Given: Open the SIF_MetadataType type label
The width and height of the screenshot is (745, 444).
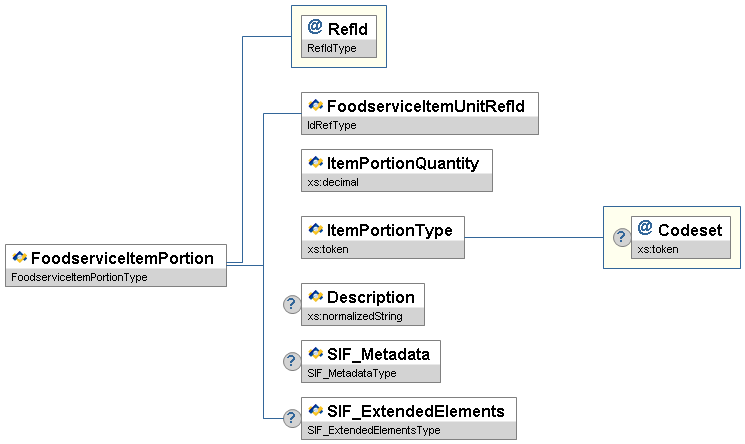Looking at the screenshot, I should pyautogui.click(x=352, y=373).
